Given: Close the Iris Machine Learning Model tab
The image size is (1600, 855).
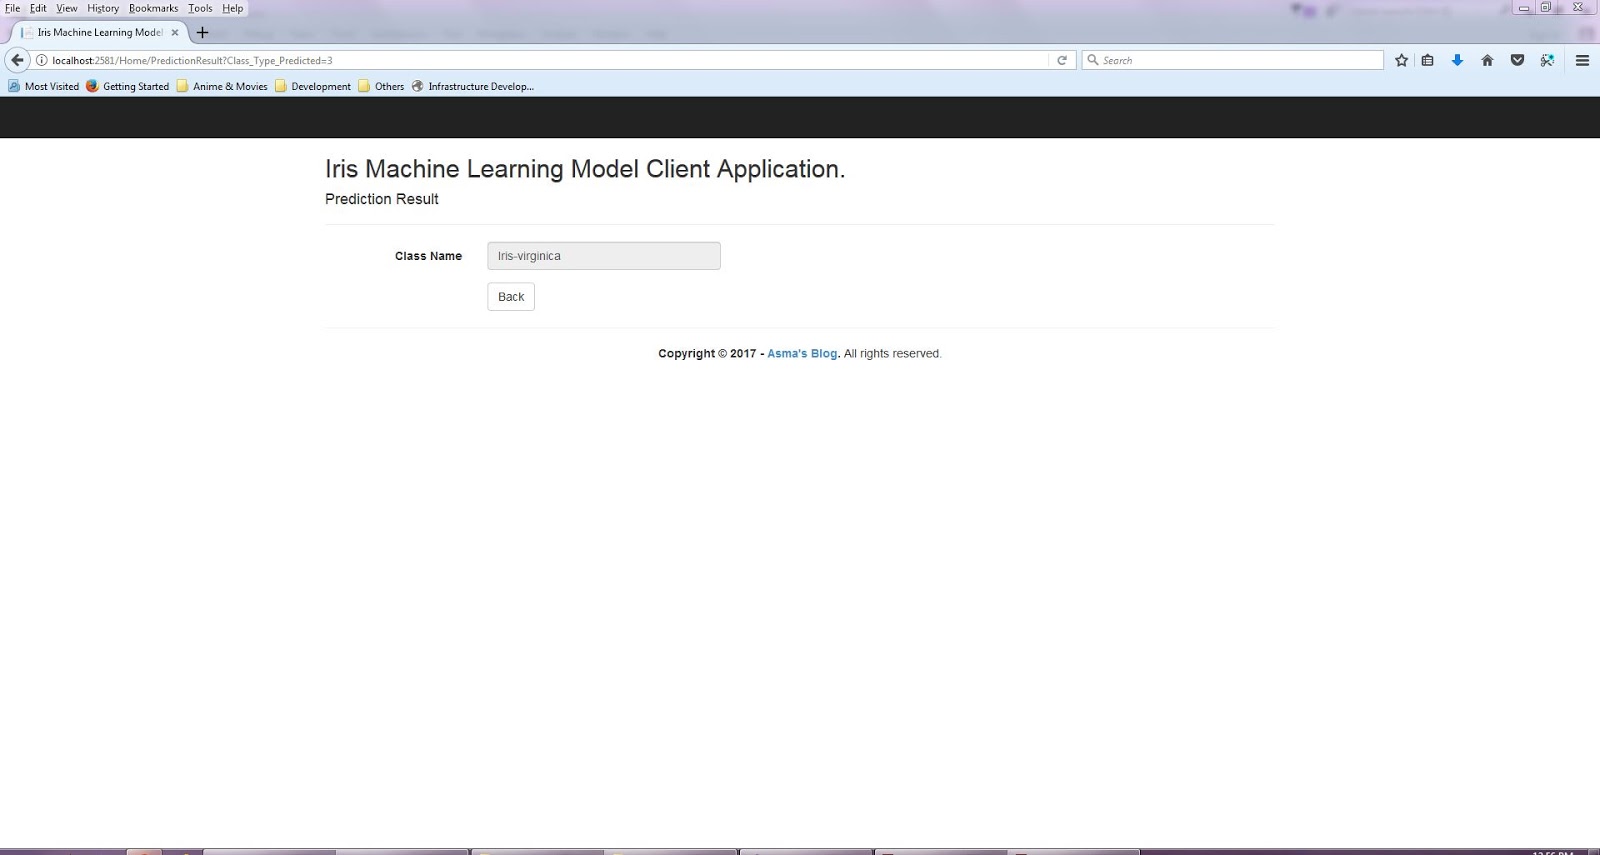Looking at the screenshot, I should [x=174, y=32].
